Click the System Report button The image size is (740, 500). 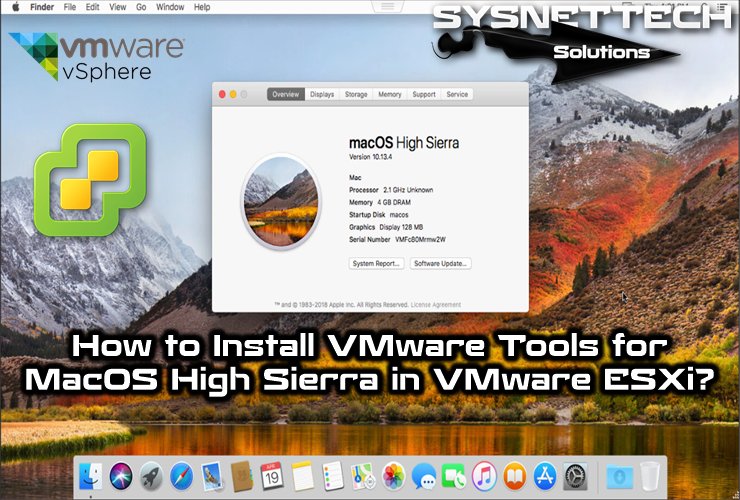tap(376, 263)
